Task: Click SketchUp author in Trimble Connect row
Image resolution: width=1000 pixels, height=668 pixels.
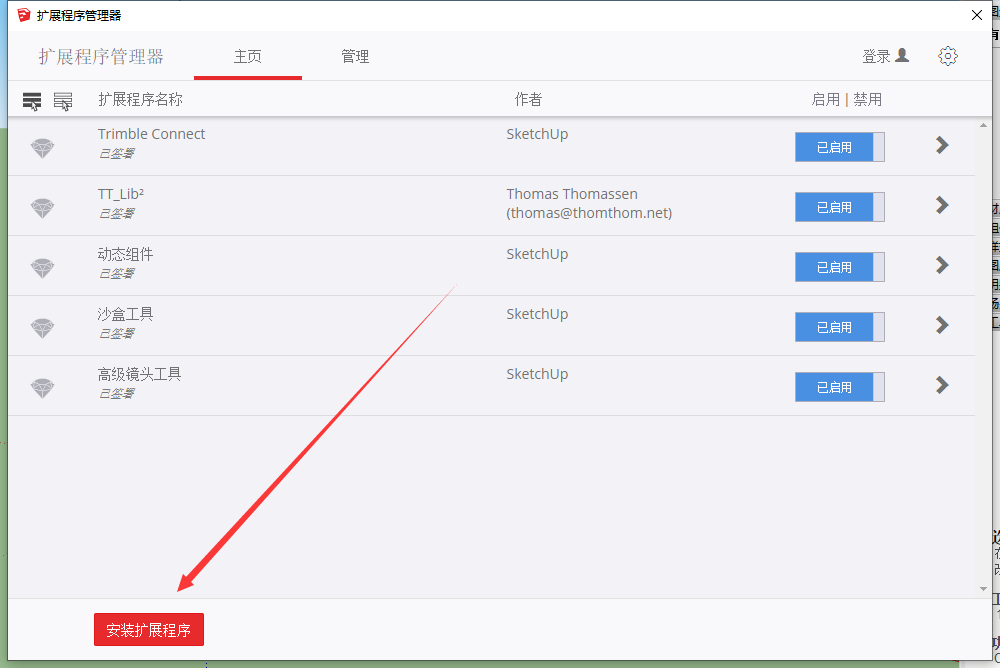Action: point(537,135)
